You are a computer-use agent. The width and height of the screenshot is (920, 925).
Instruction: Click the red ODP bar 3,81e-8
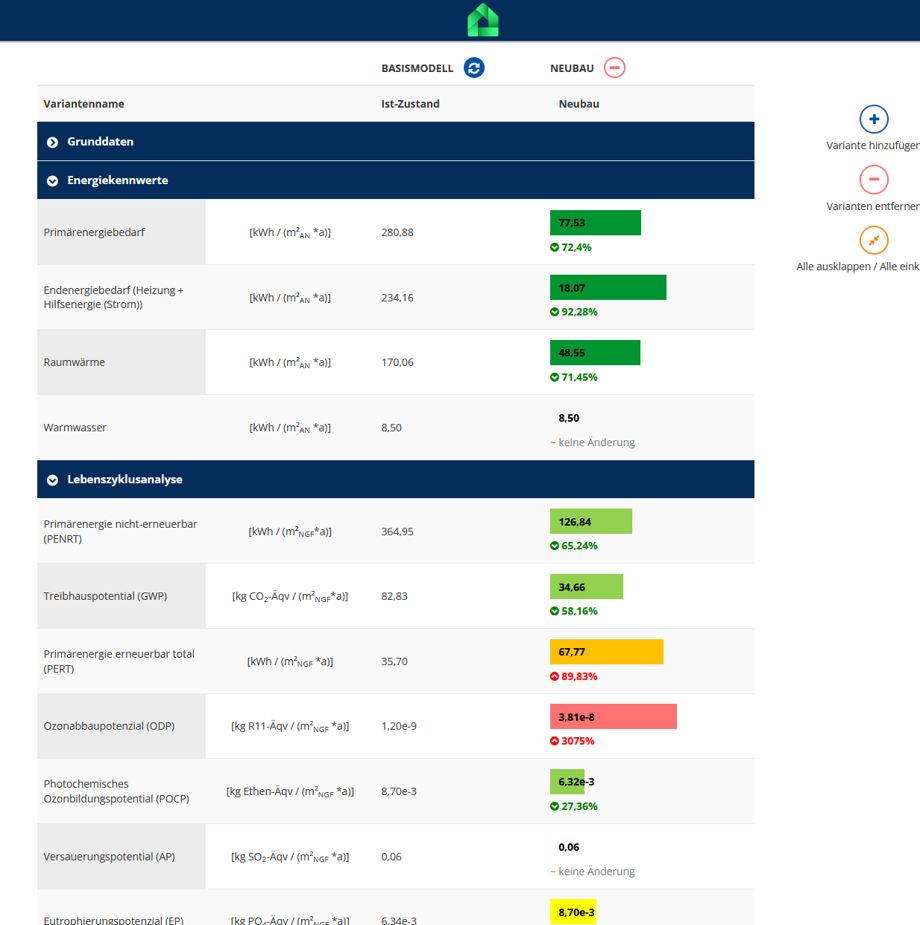click(x=613, y=717)
